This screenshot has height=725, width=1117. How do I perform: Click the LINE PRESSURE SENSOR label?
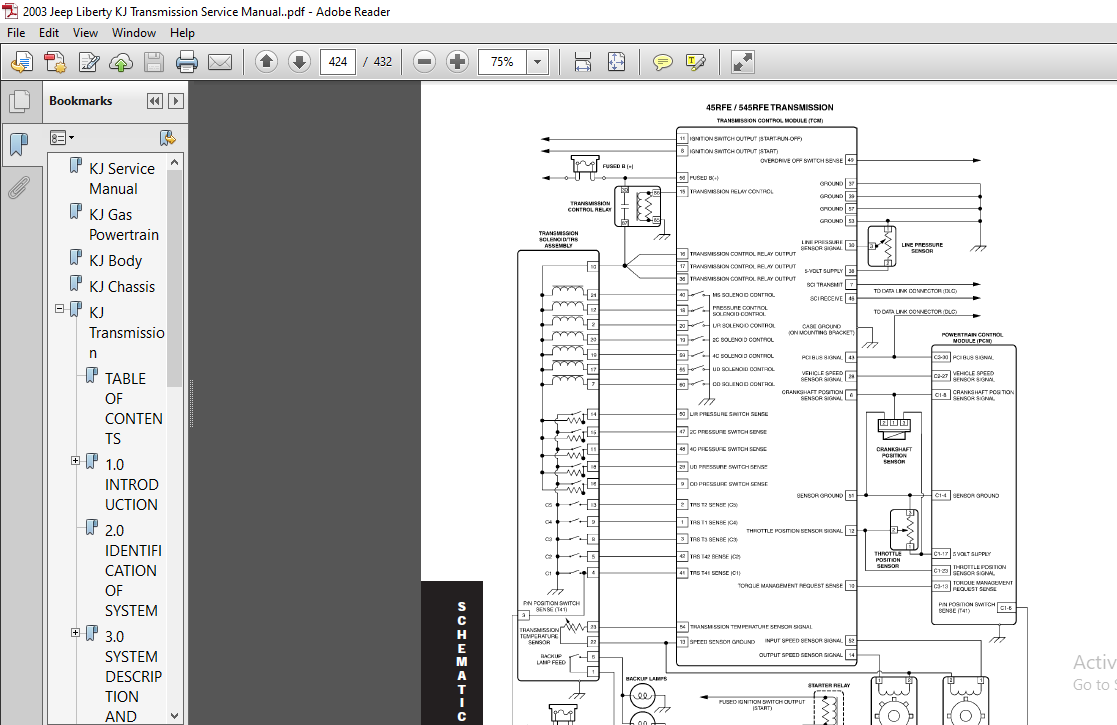(922, 248)
